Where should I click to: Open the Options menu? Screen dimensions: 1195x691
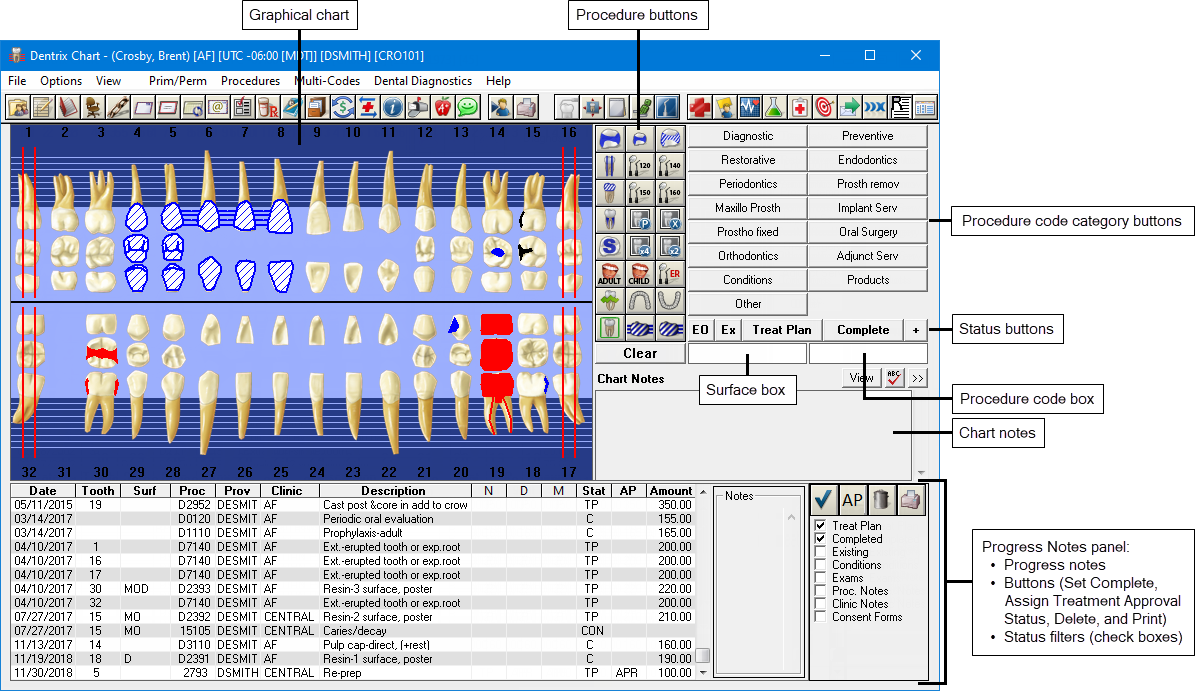[61, 81]
